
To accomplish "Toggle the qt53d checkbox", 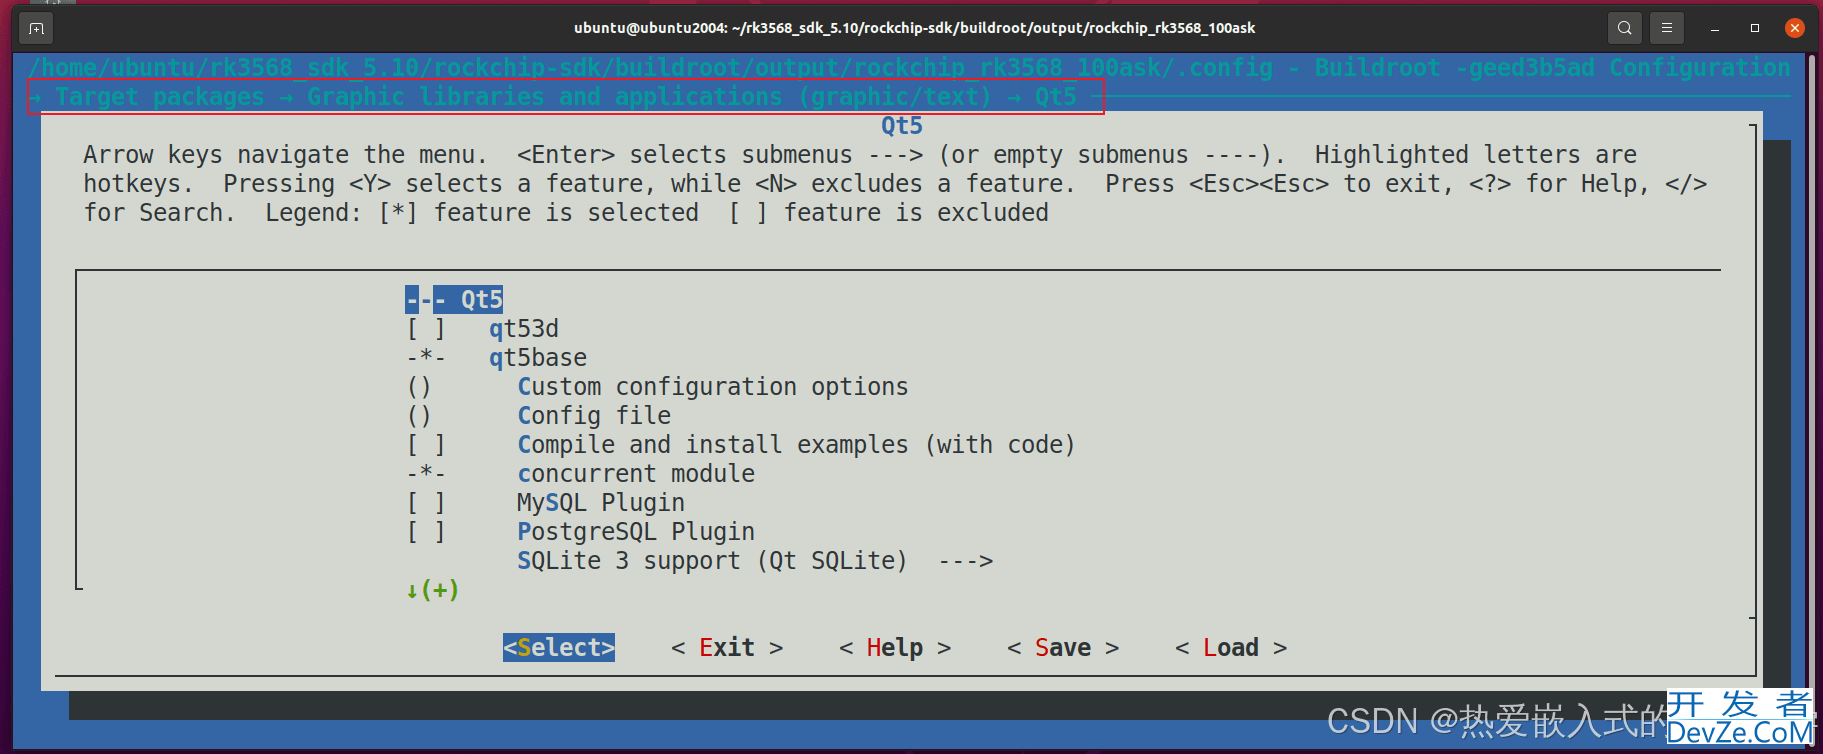I will (425, 329).
